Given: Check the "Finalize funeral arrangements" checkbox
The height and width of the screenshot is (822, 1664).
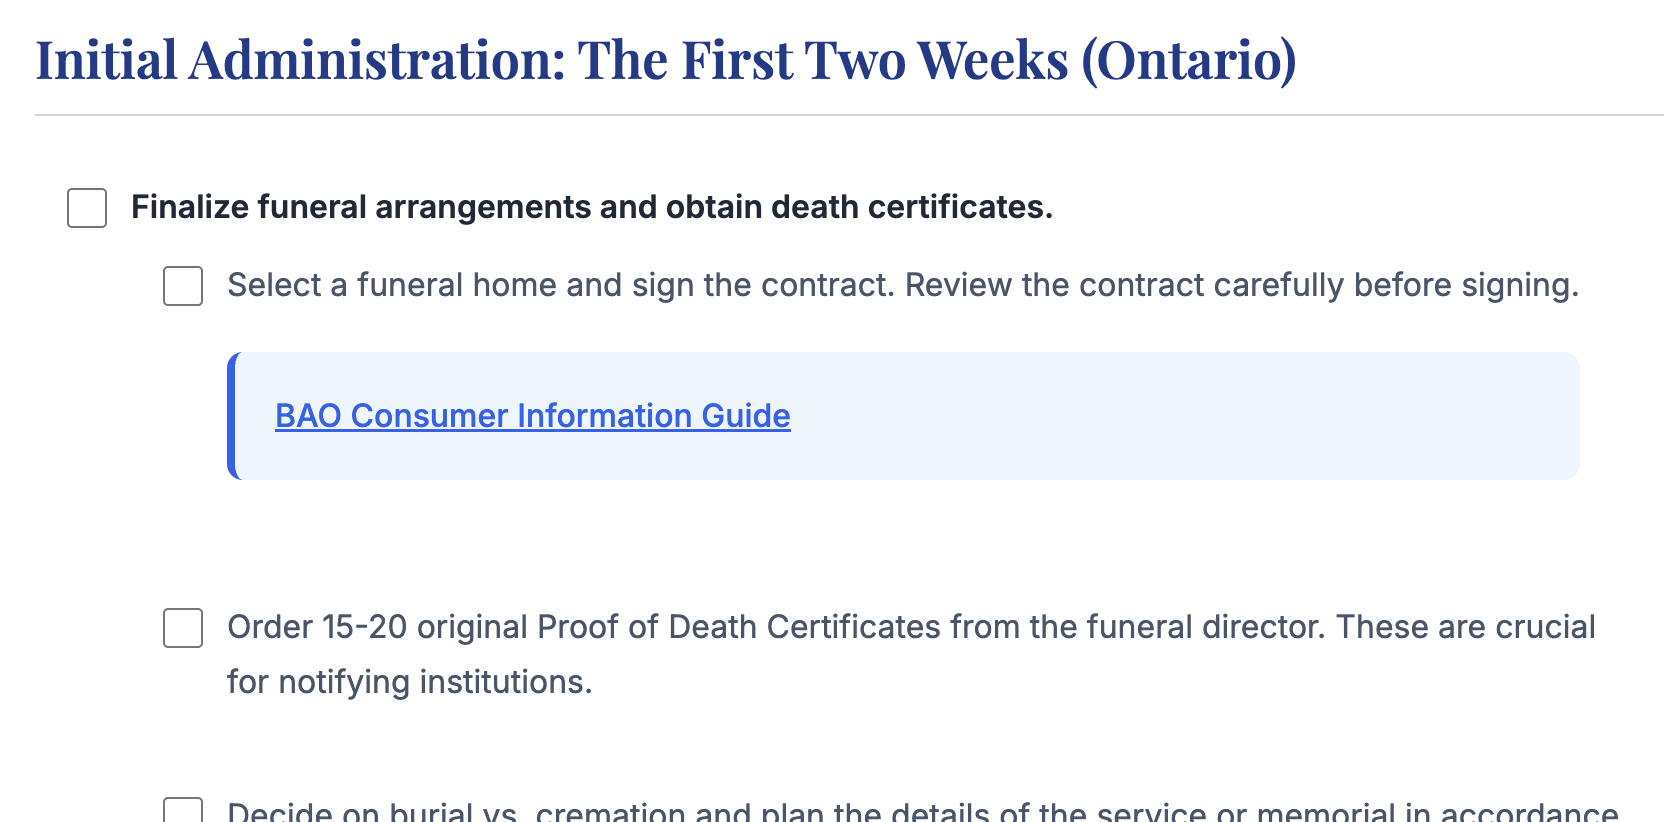Looking at the screenshot, I should click(x=87, y=208).
